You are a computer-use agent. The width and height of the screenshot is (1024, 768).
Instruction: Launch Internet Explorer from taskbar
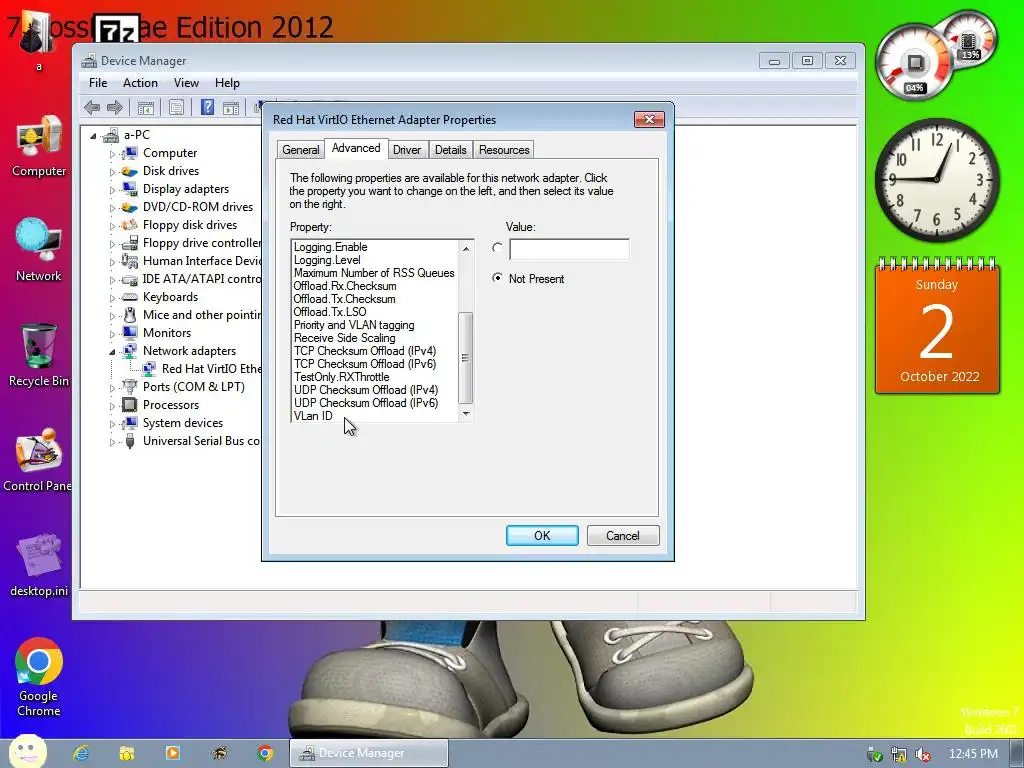pyautogui.click(x=81, y=753)
